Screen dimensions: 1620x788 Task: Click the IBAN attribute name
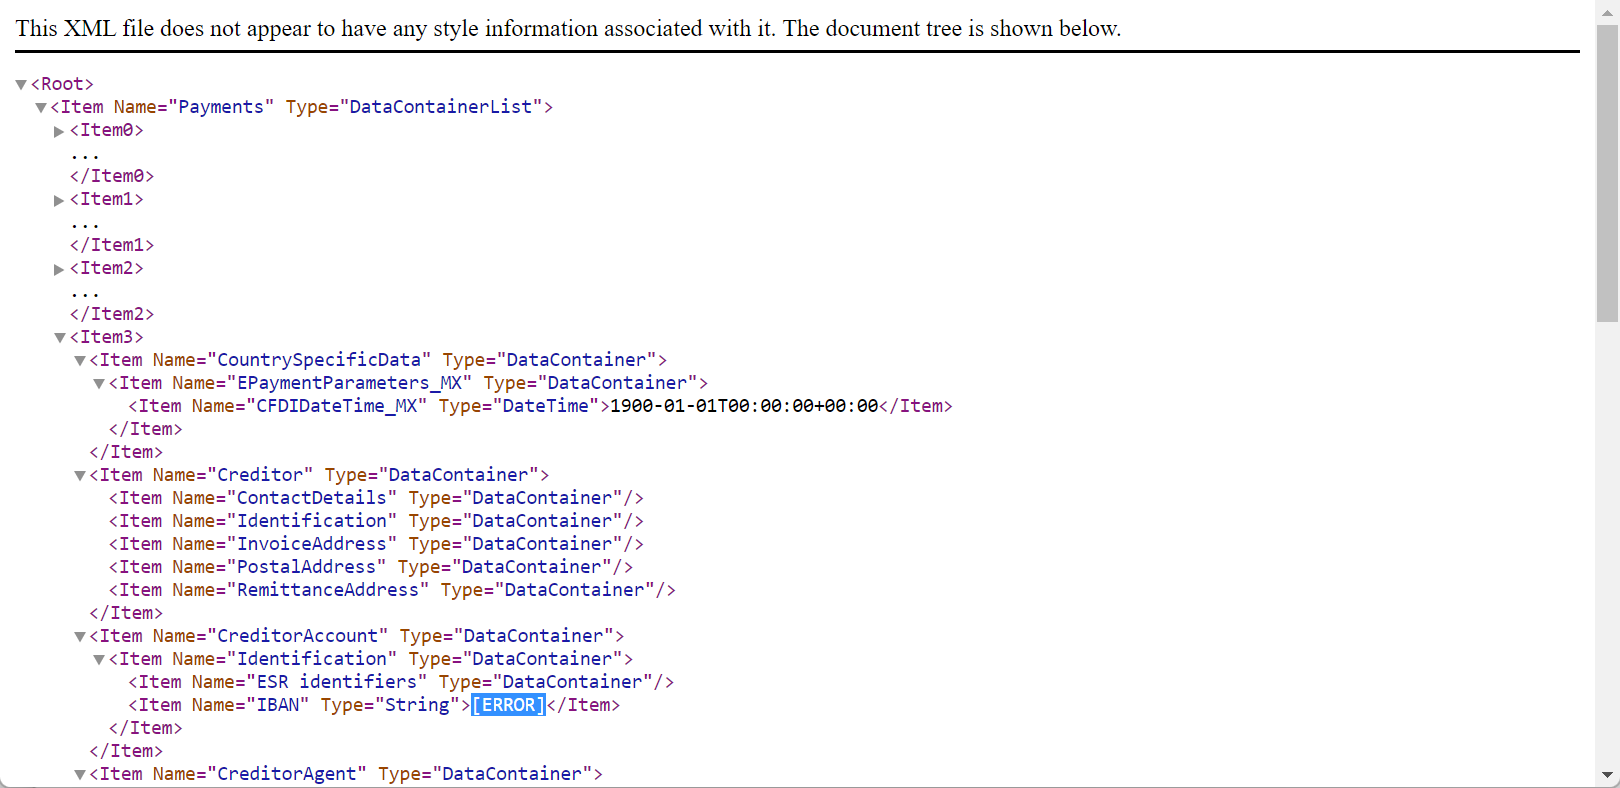point(278,705)
